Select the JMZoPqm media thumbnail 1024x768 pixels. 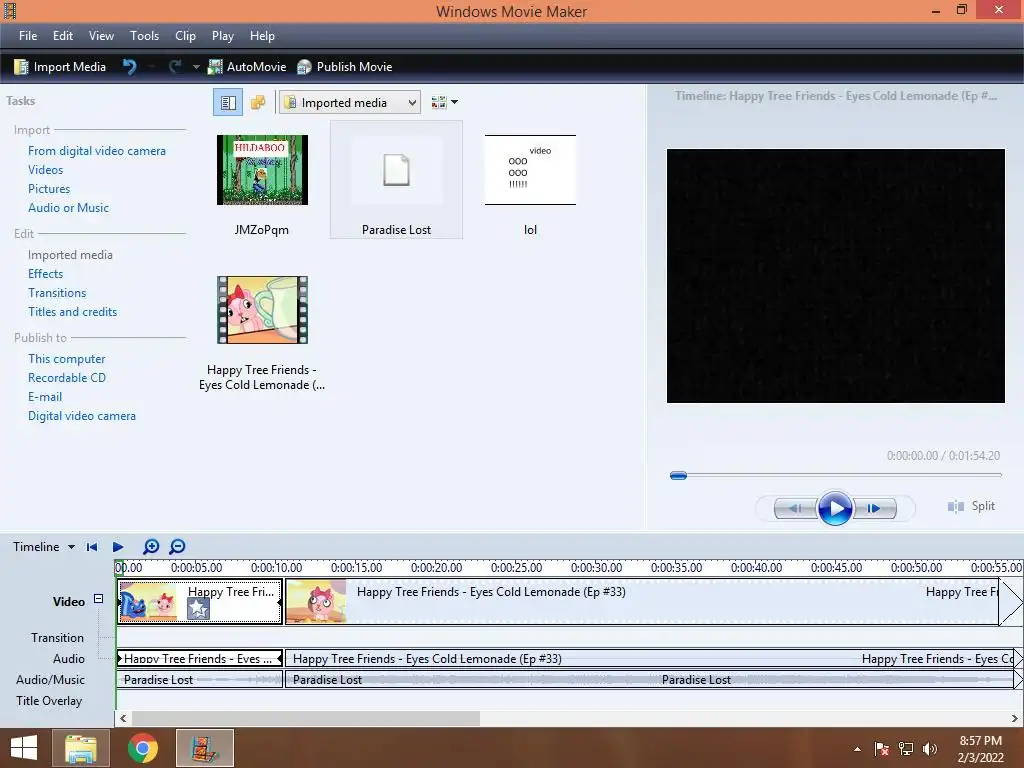(262, 170)
